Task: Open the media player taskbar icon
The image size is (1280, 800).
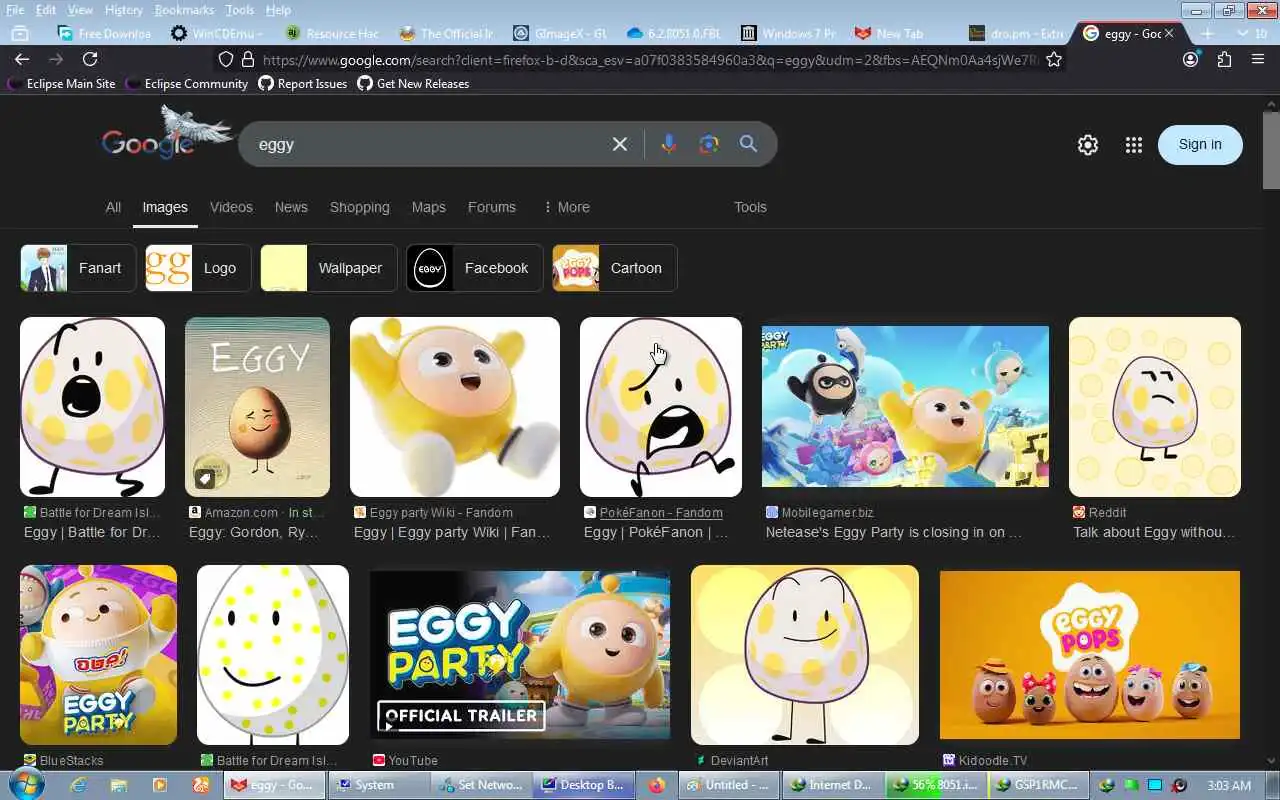Action: 160,785
